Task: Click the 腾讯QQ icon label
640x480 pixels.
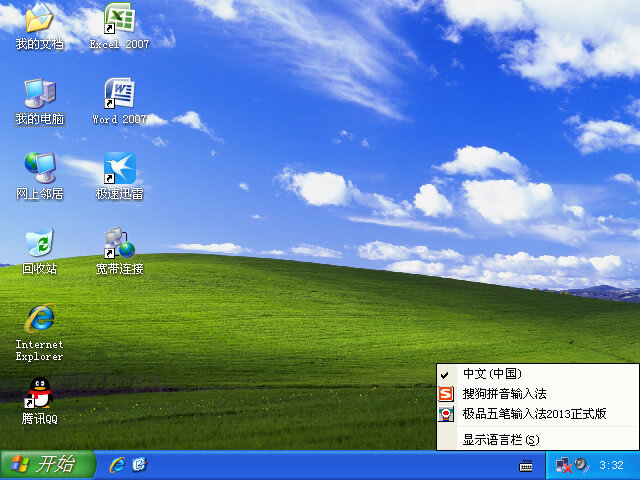Action: click(x=40, y=419)
